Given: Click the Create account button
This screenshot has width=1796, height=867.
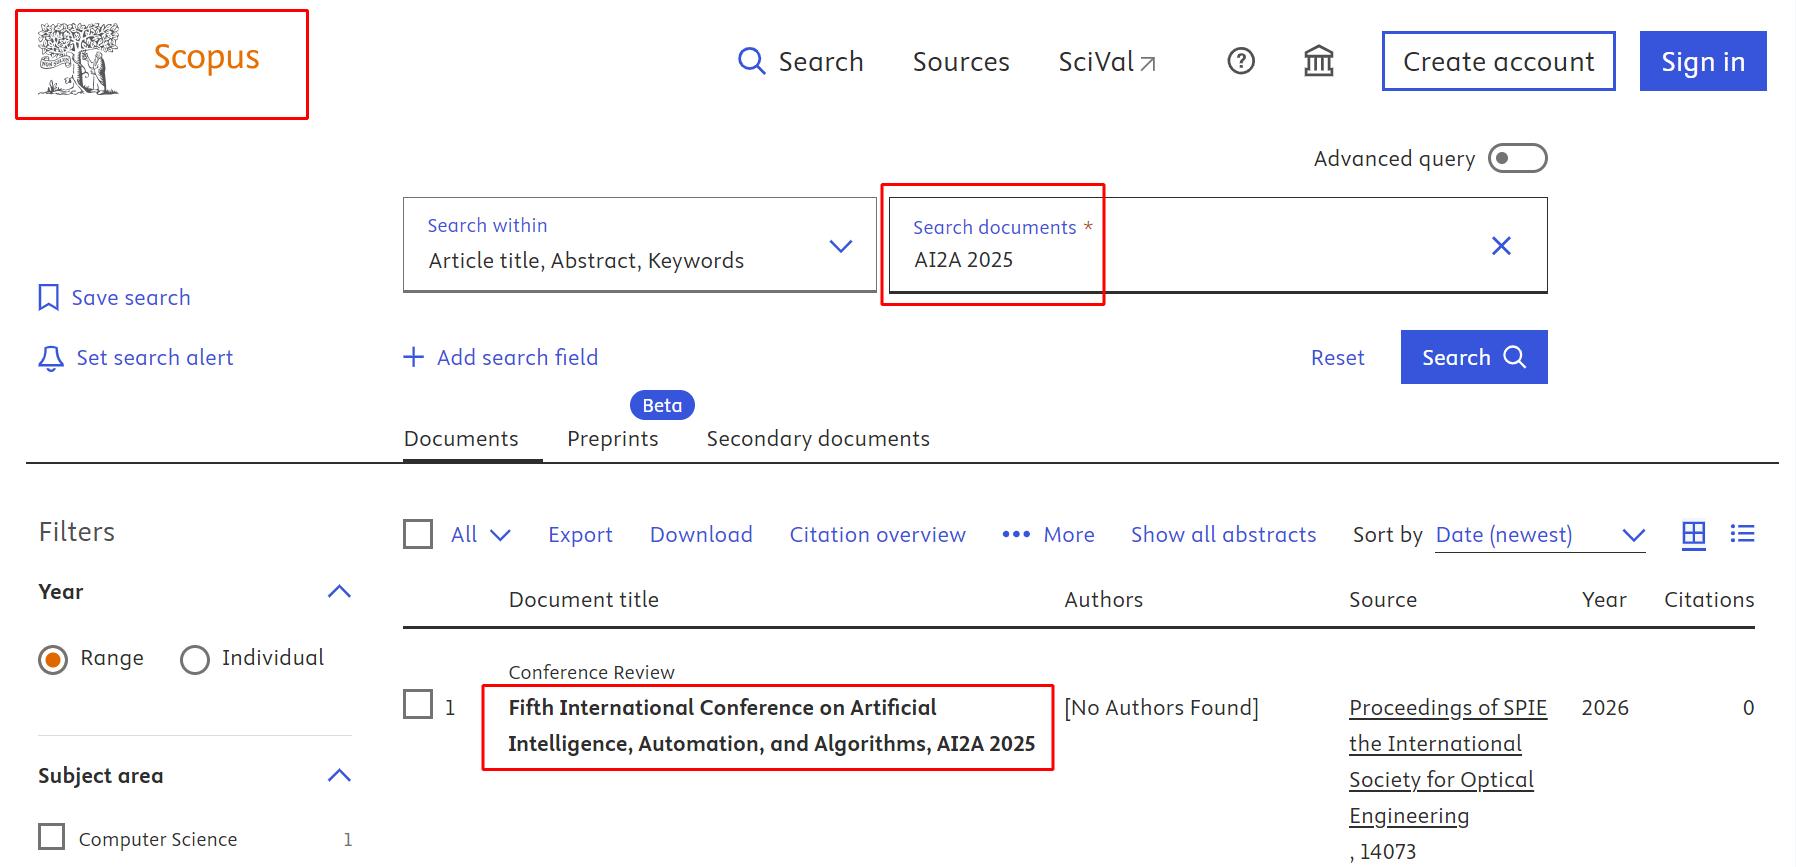Looking at the screenshot, I should (1497, 62).
